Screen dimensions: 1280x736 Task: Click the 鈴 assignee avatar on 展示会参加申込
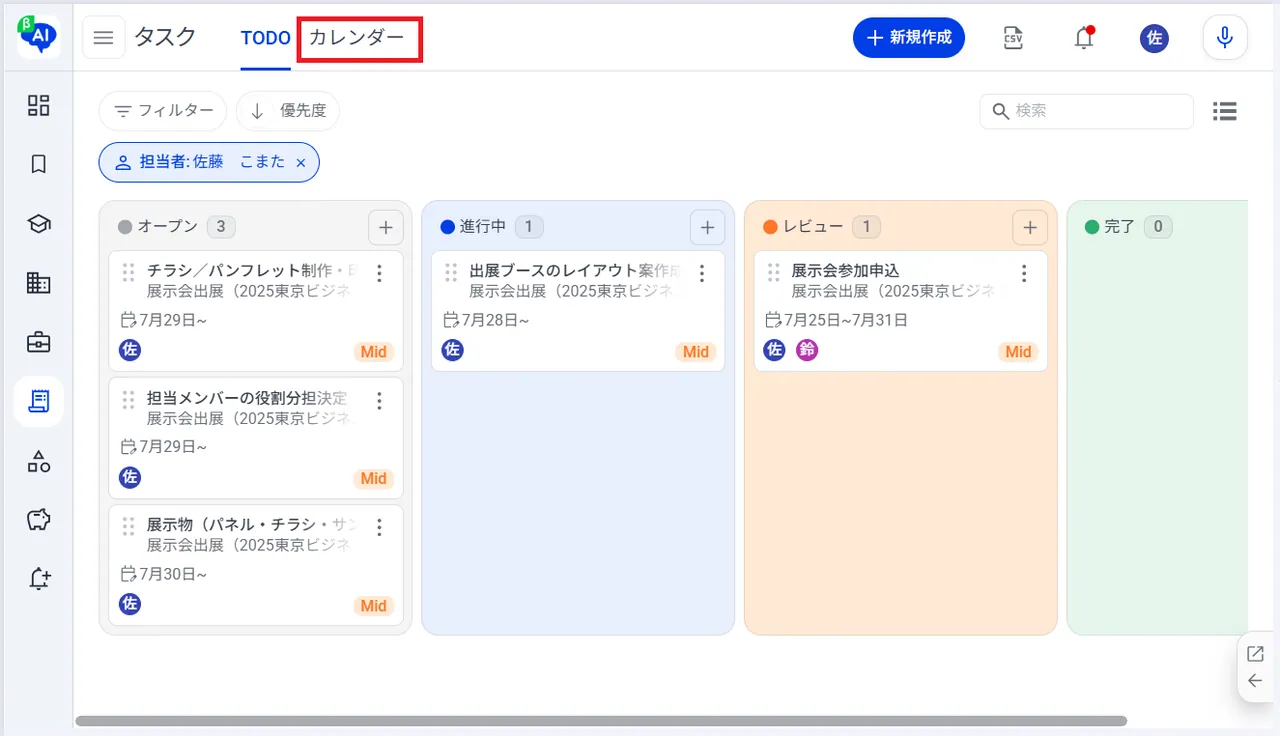pos(807,350)
